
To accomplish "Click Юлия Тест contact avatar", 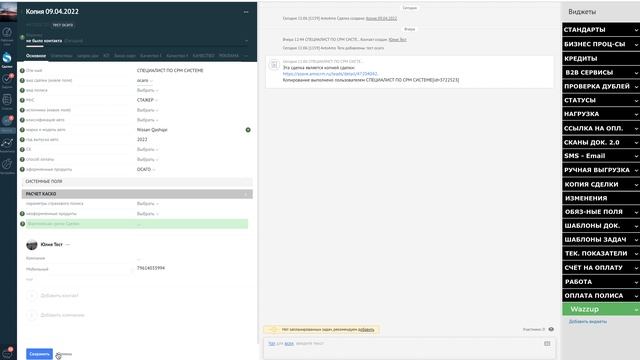I will coord(31,245).
